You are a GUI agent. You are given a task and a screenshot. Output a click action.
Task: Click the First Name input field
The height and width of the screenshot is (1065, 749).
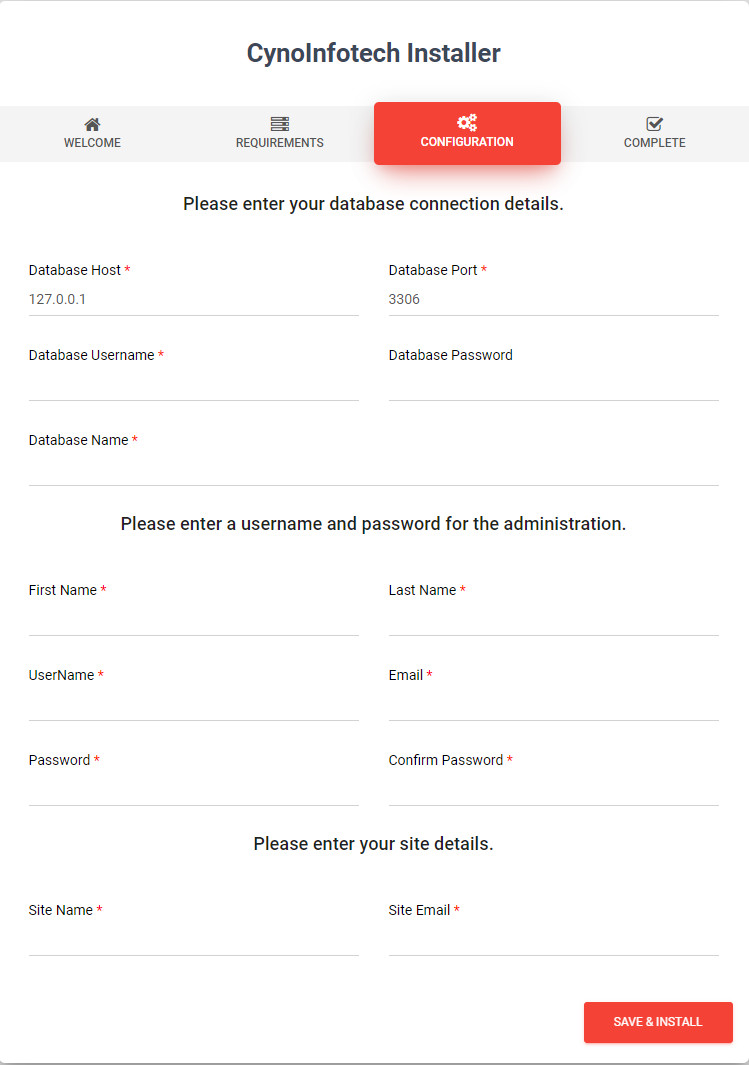pyautogui.click(x=194, y=619)
